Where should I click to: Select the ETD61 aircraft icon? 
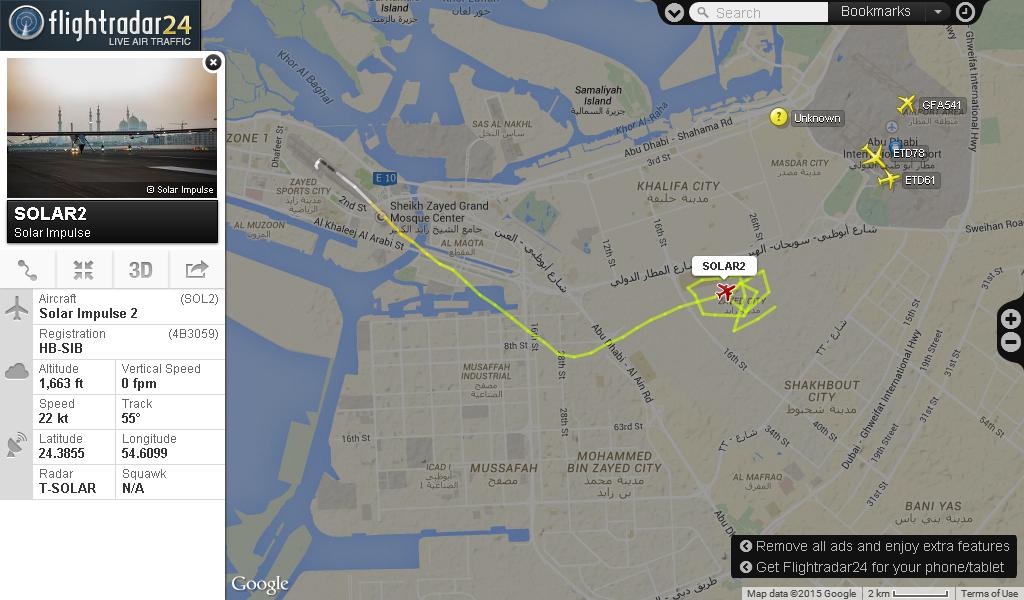pos(889,180)
